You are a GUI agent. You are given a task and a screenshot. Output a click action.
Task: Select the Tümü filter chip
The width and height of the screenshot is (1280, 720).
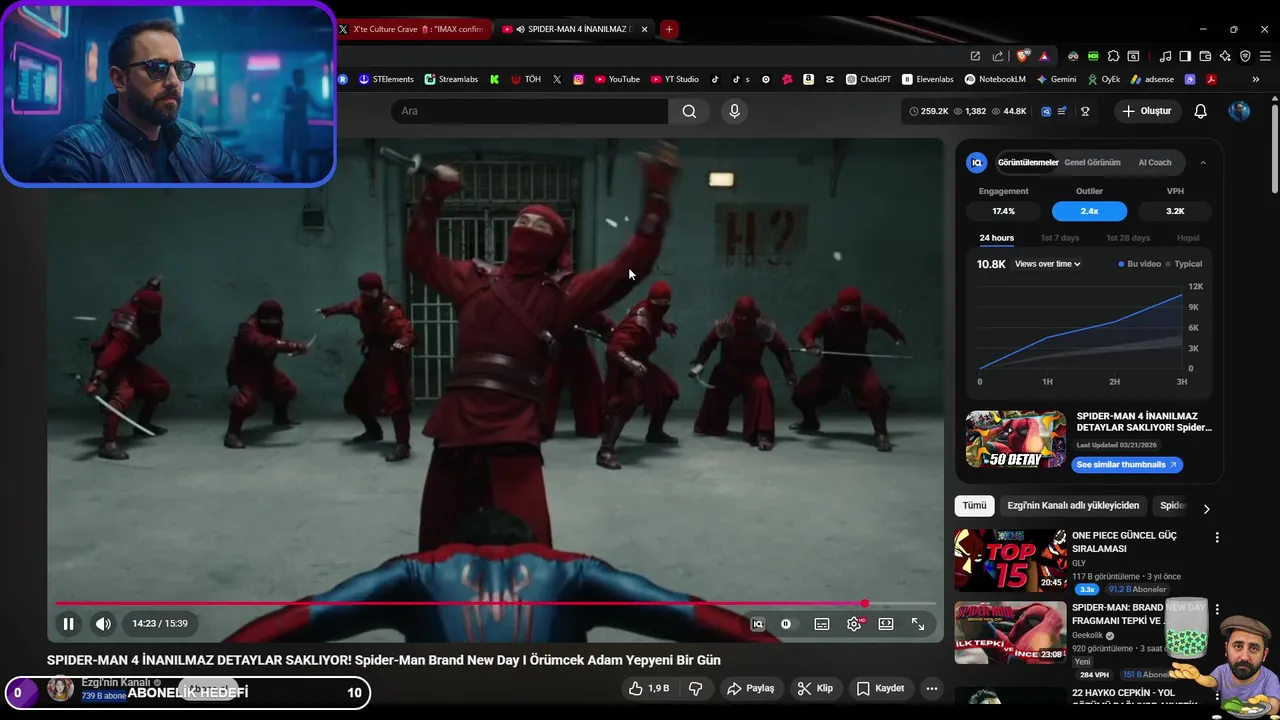click(974, 506)
